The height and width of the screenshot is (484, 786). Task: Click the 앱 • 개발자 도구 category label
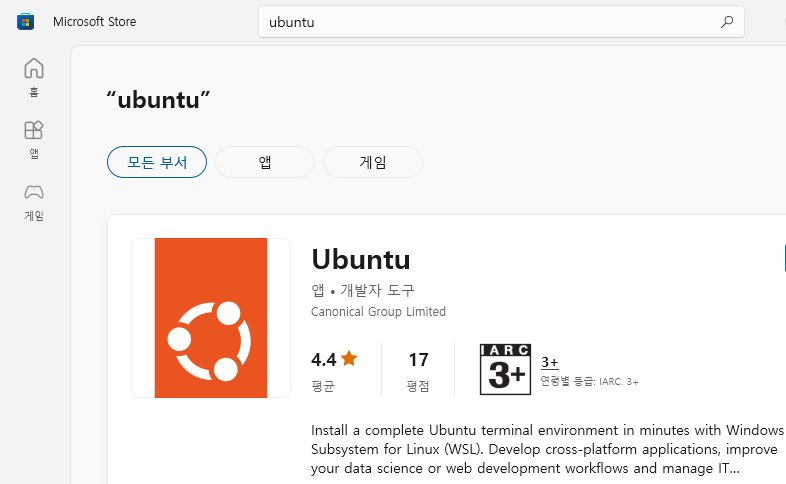[x=362, y=290]
